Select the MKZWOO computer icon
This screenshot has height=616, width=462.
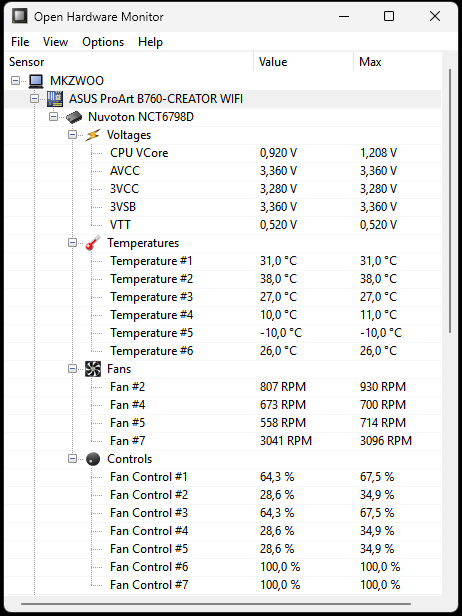click(36, 81)
